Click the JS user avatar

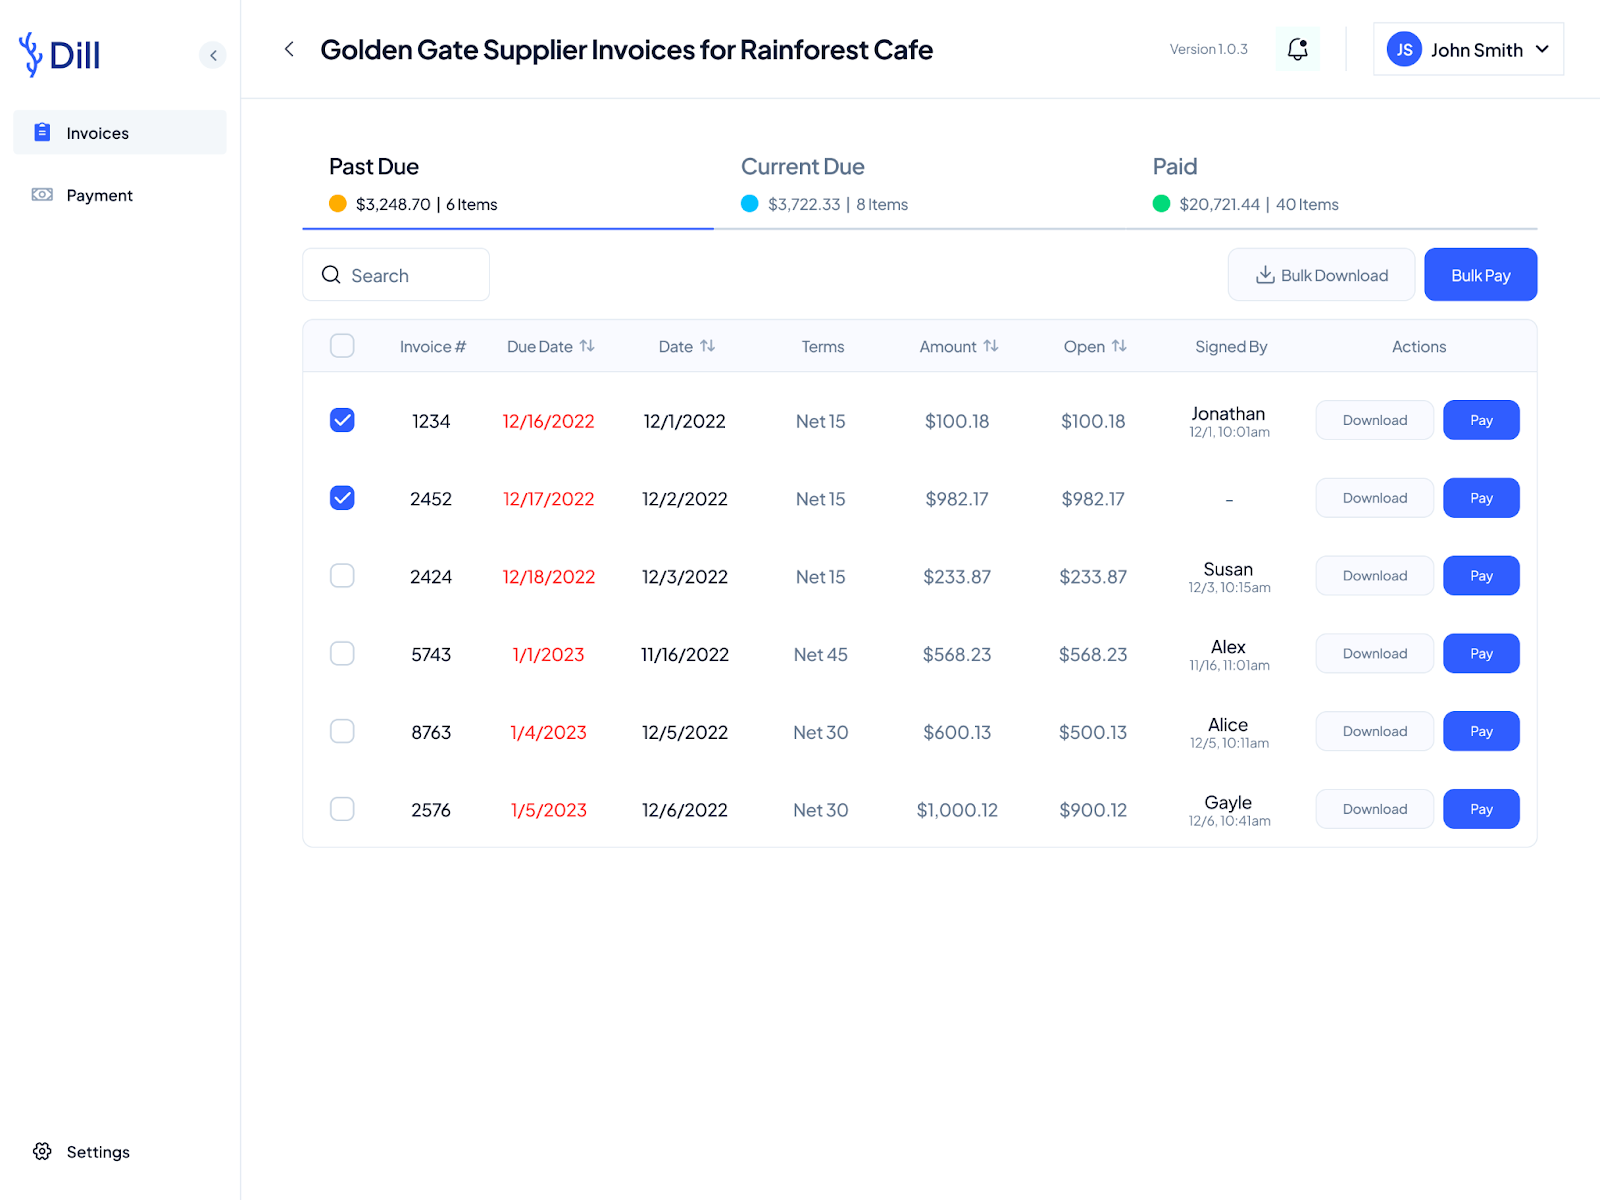coord(1404,49)
